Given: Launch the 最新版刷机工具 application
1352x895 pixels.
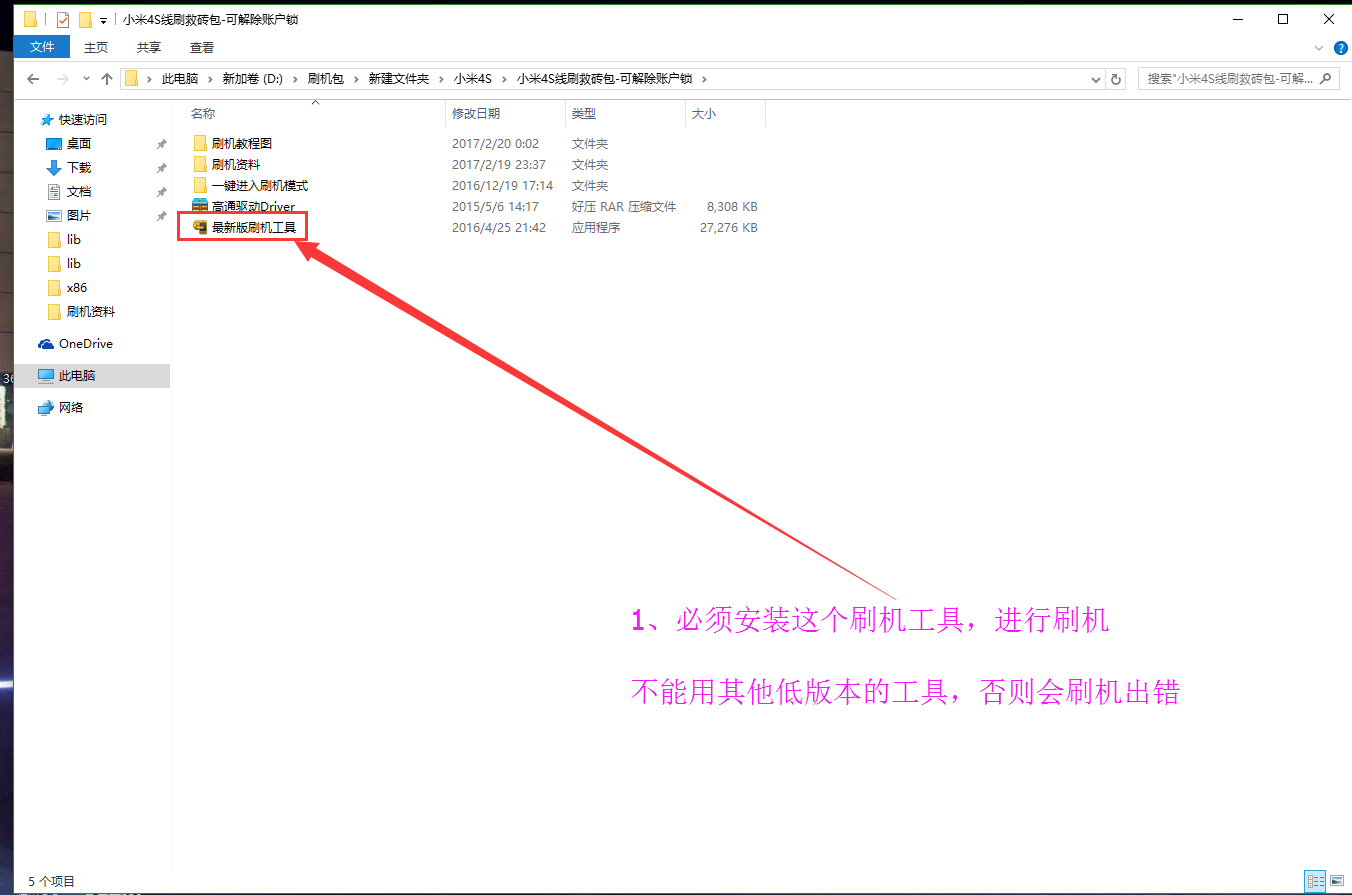Looking at the screenshot, I should 252,226.
